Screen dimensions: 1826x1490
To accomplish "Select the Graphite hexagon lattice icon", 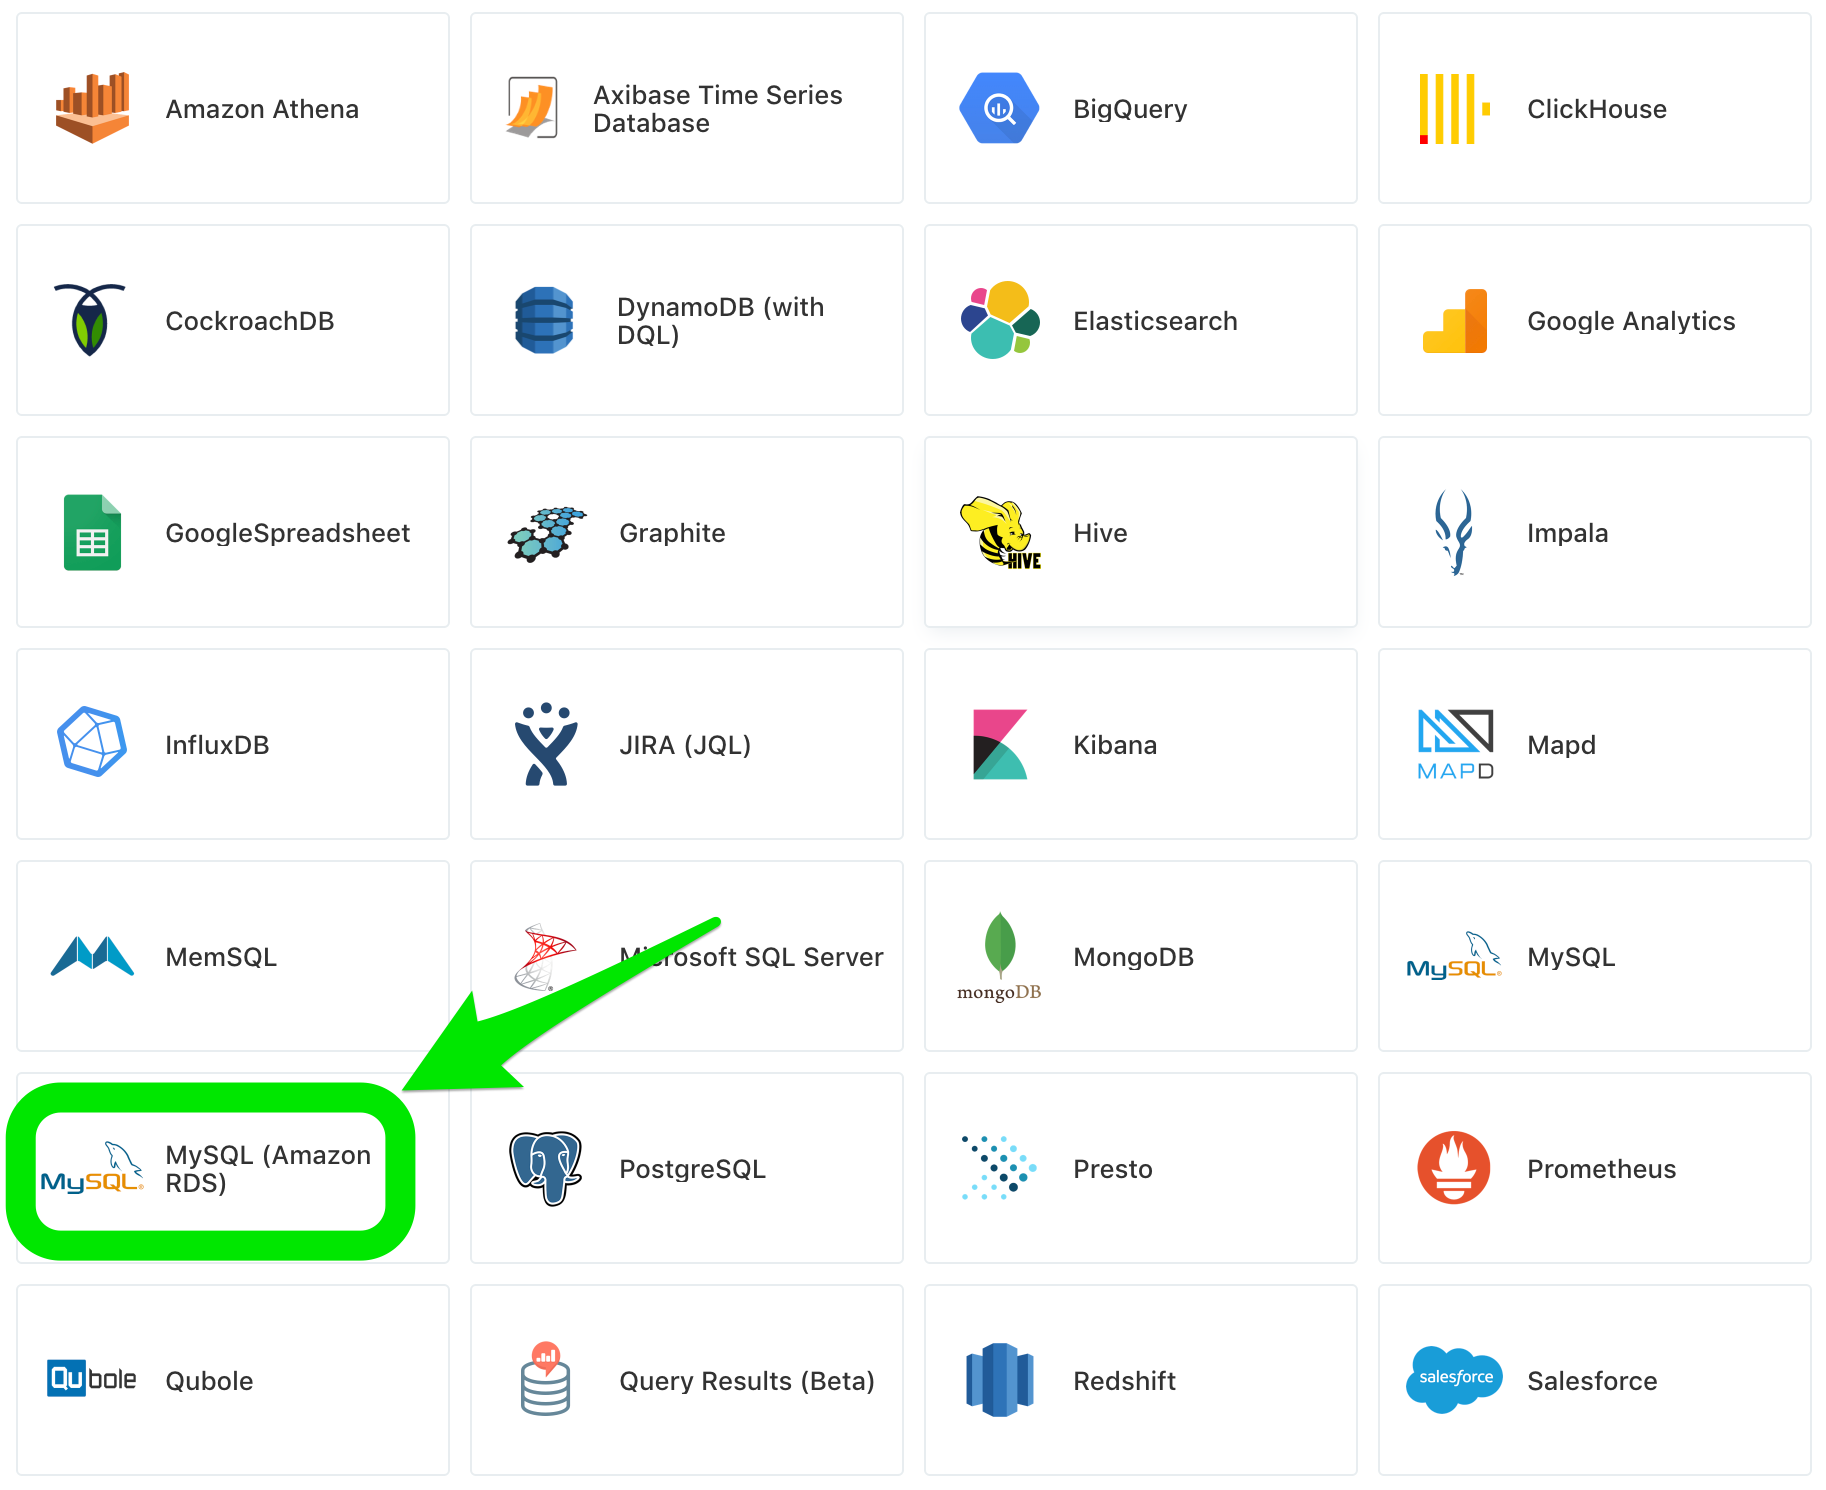I will [546, 534].
